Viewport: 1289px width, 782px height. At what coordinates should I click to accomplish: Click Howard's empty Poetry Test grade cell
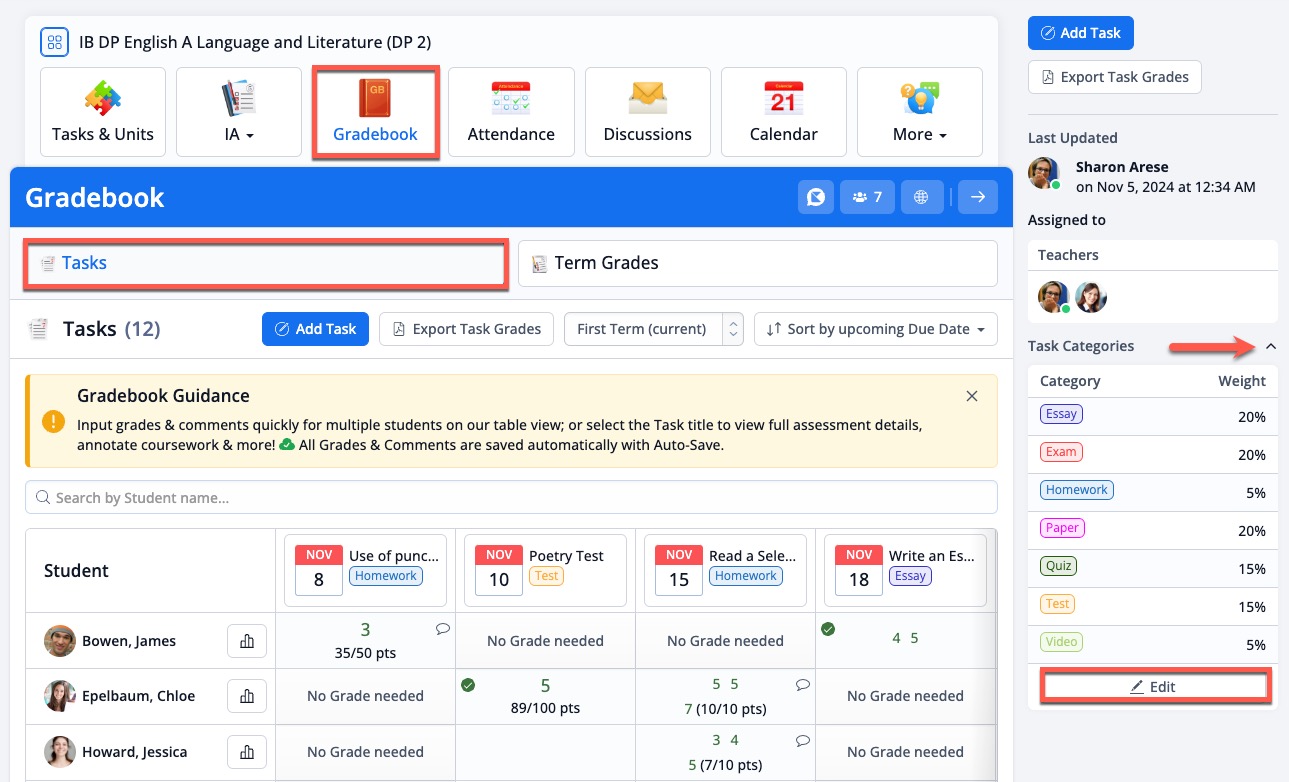(545, 752)
